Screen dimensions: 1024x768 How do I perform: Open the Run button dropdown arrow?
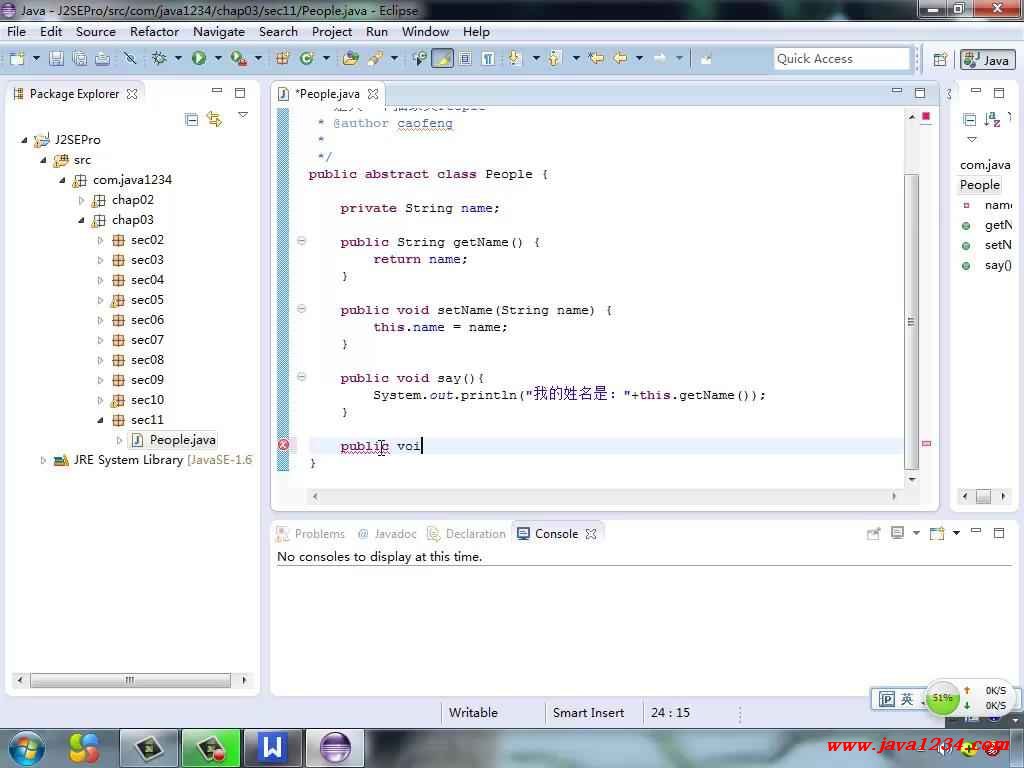click(x=217, y=59)
